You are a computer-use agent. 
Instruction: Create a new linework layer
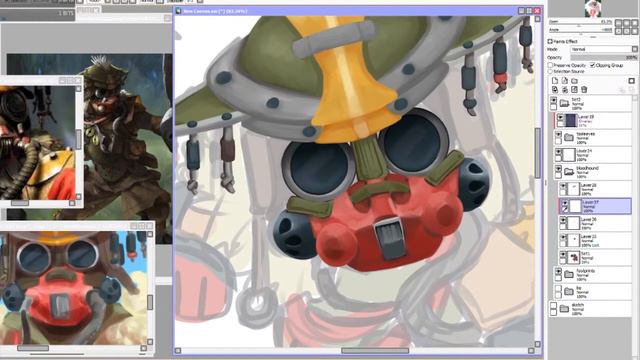click(565, 81)
